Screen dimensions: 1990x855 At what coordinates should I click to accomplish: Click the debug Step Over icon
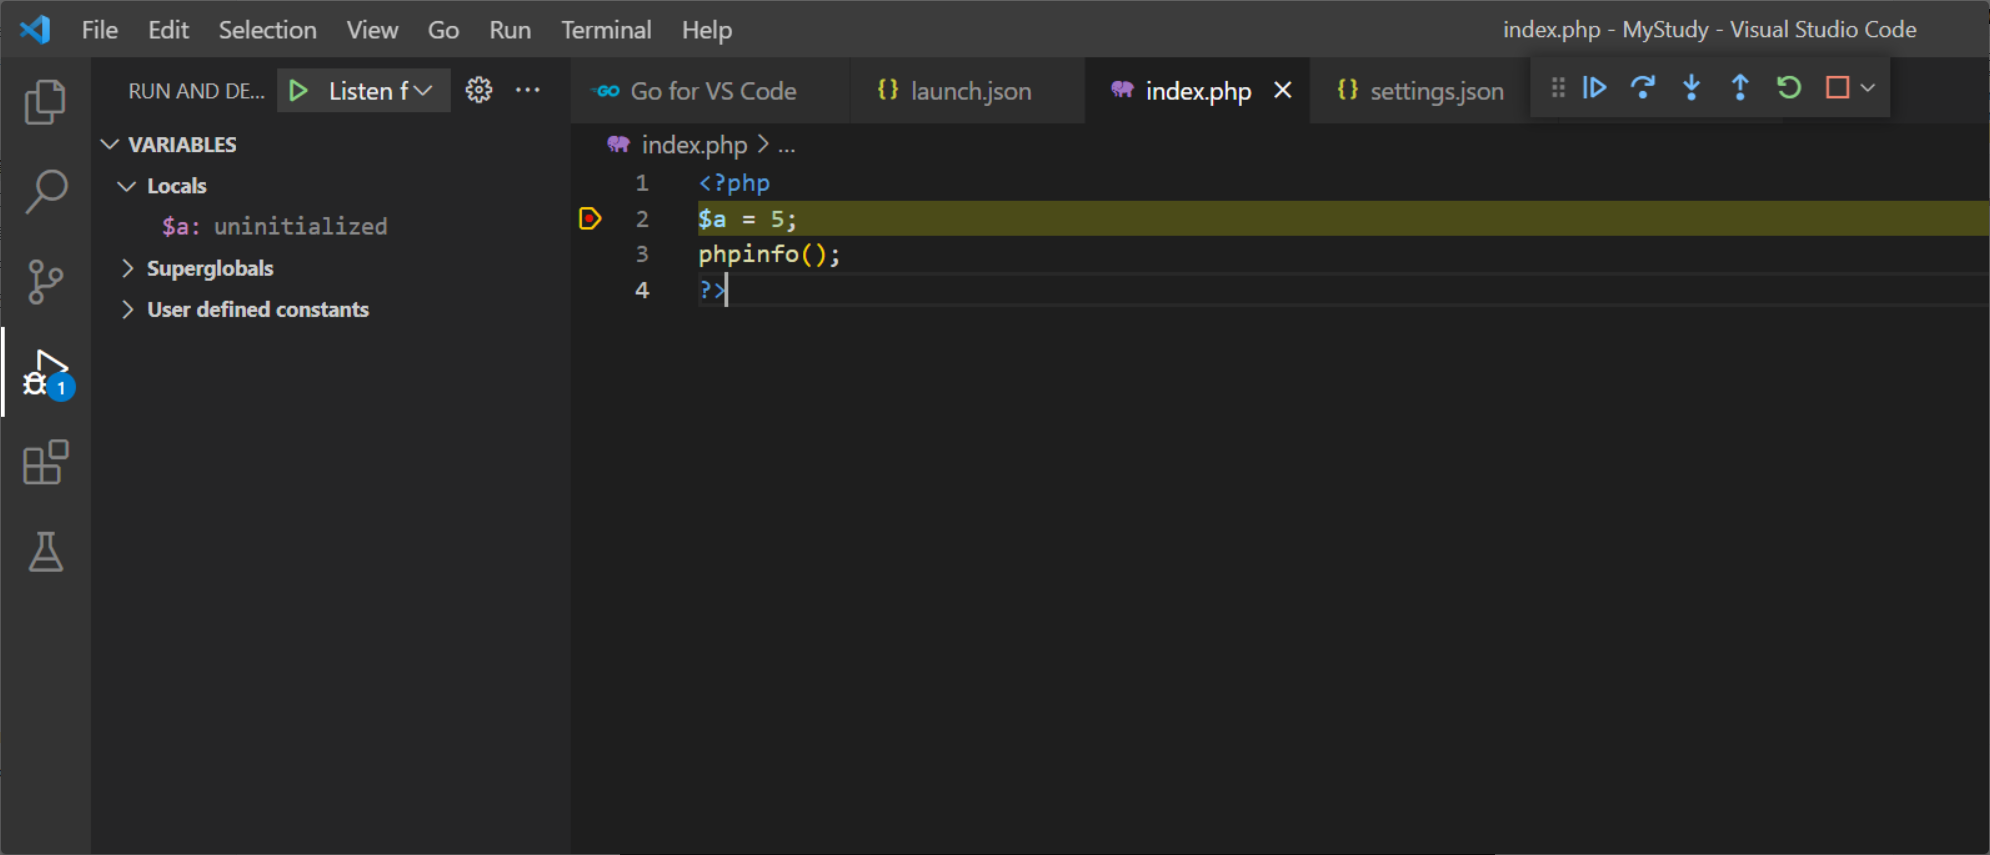click(1643, 88)
